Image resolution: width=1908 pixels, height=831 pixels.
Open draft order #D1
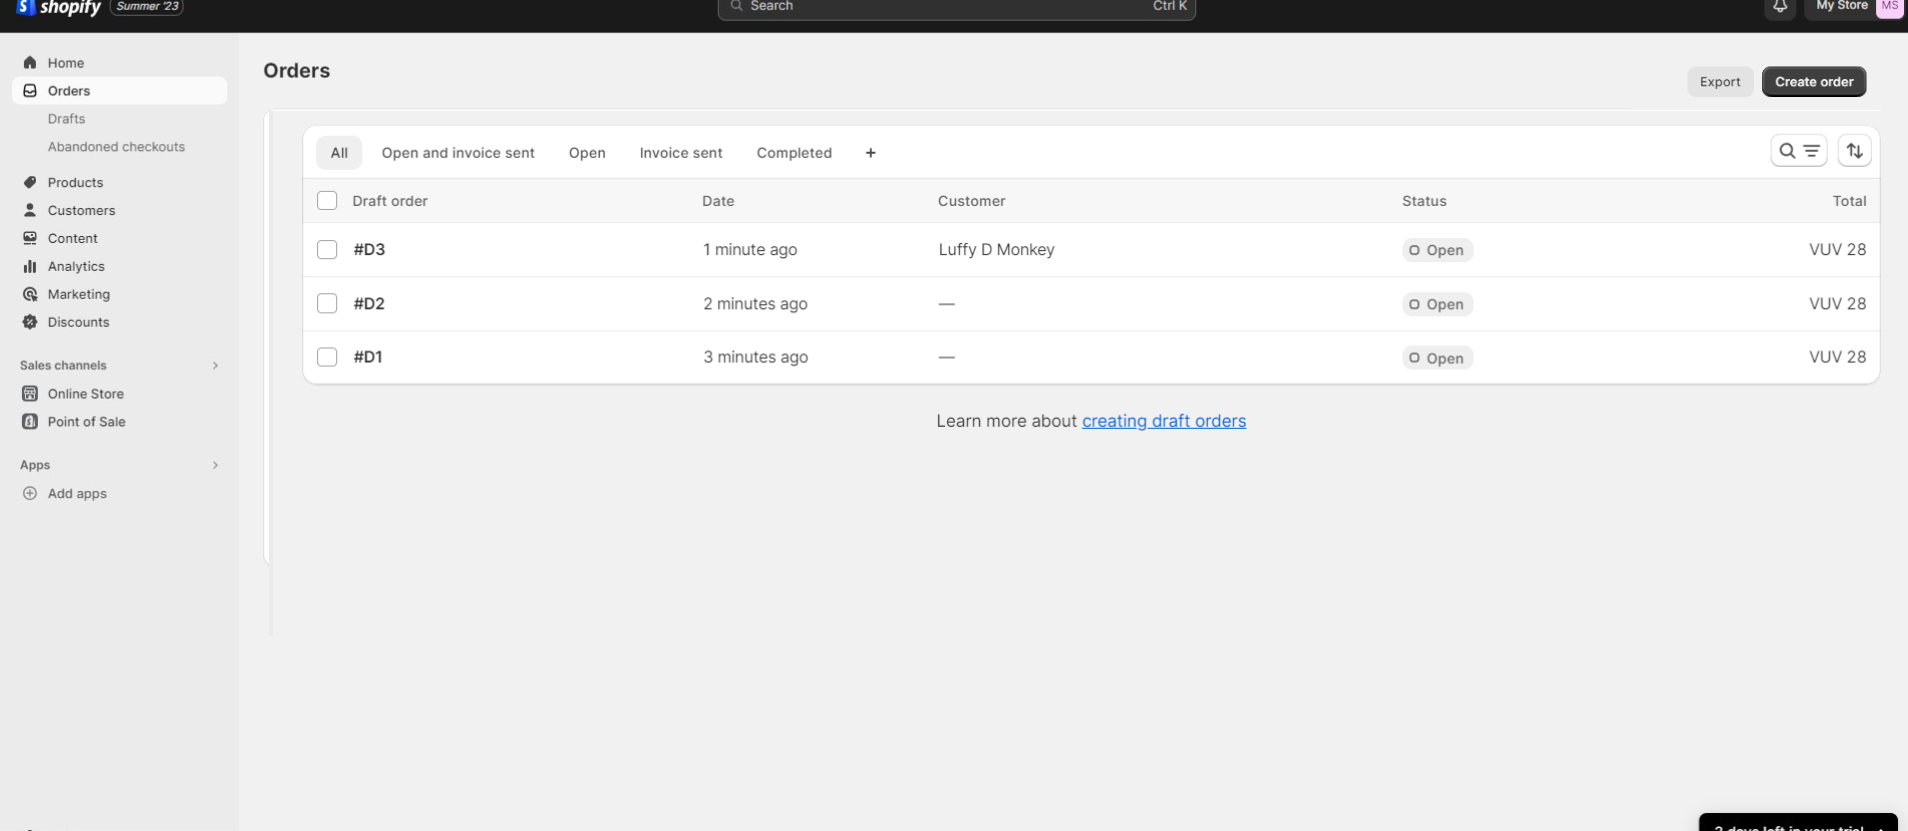(x=368, y=357)
